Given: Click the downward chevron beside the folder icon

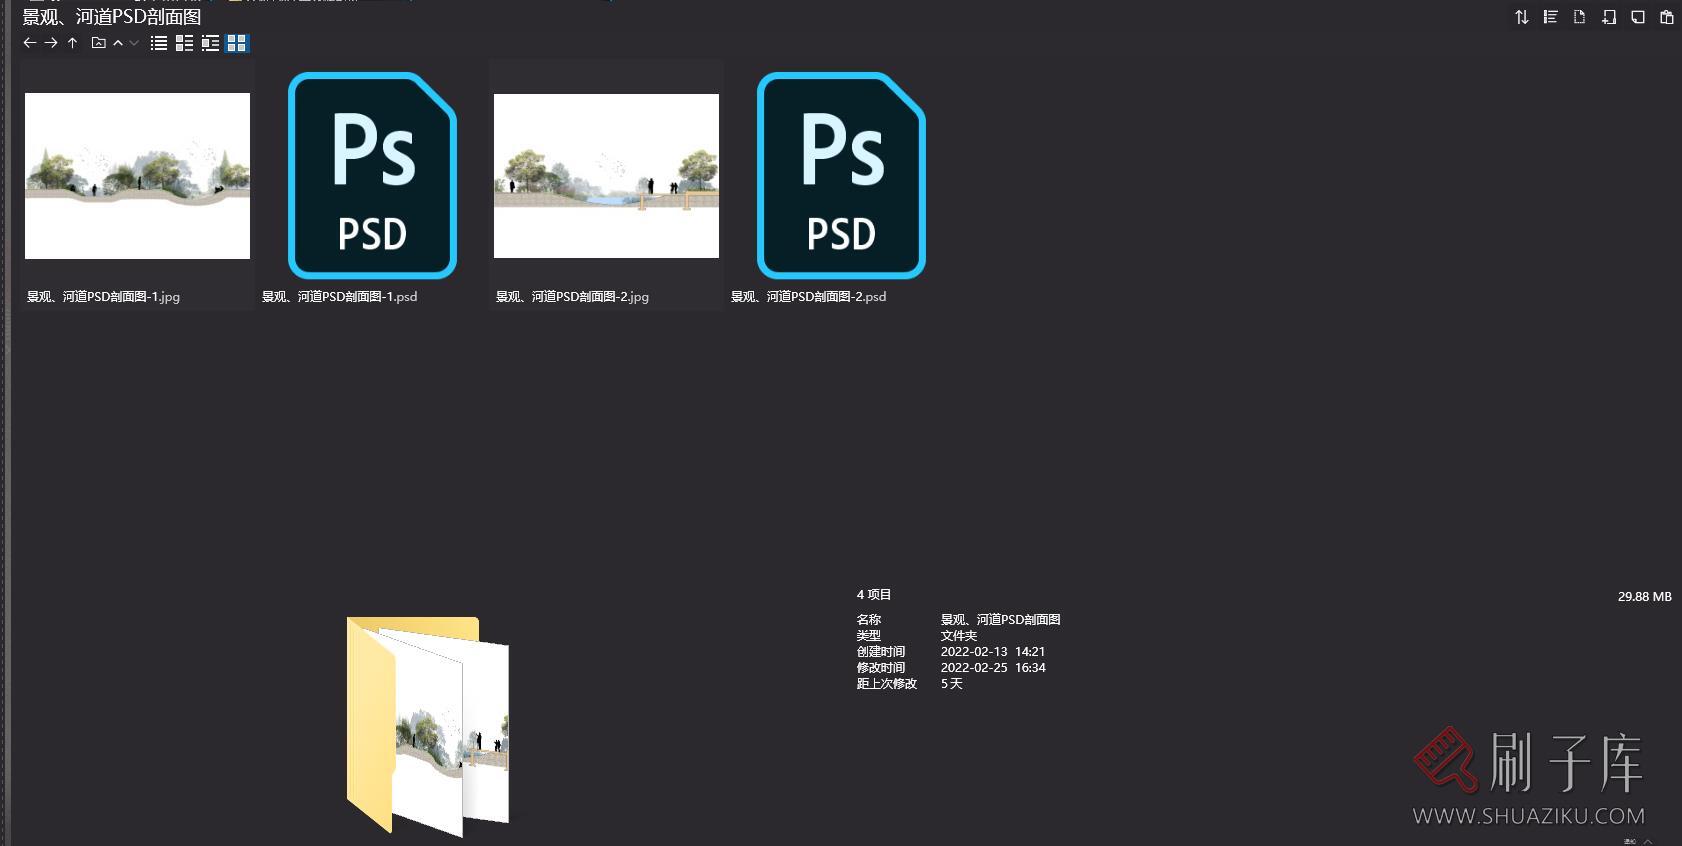Looking at the screenshot, I should (x=134, y=43).
